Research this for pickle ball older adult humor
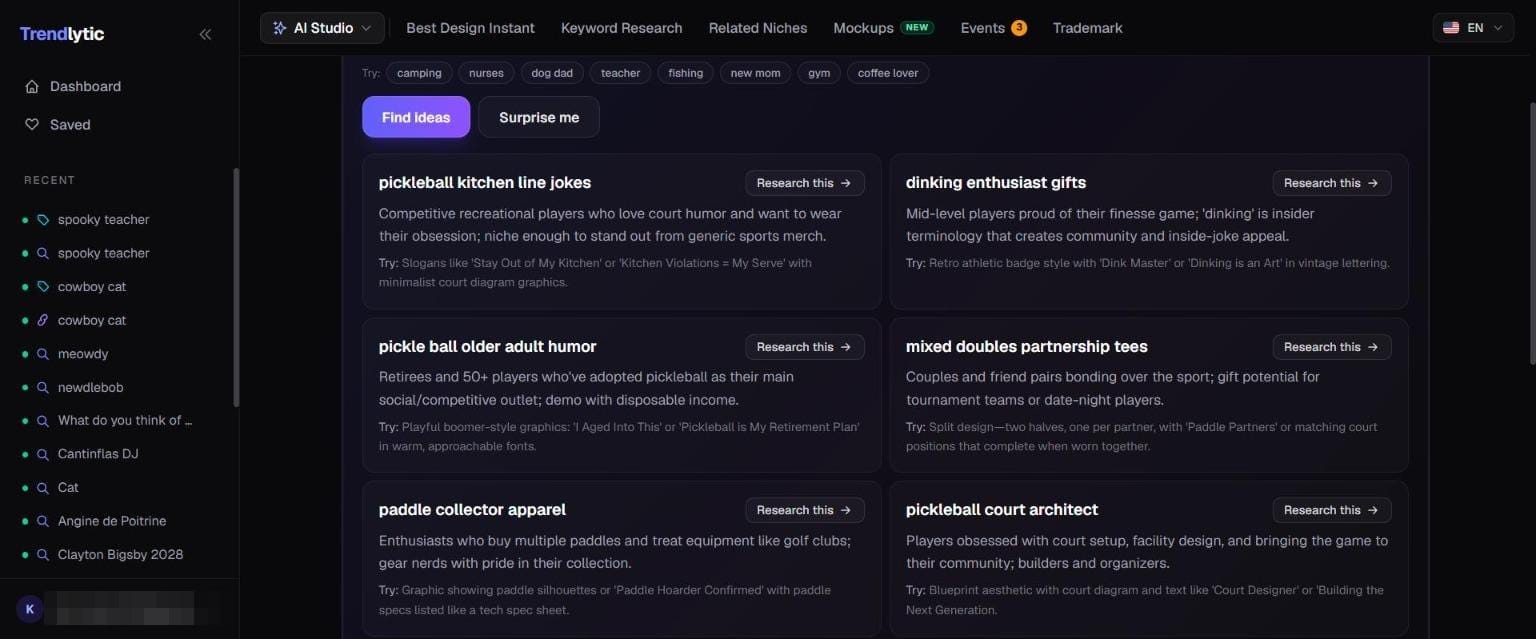This screenshot has width=1536, height=639. (805, 347)
